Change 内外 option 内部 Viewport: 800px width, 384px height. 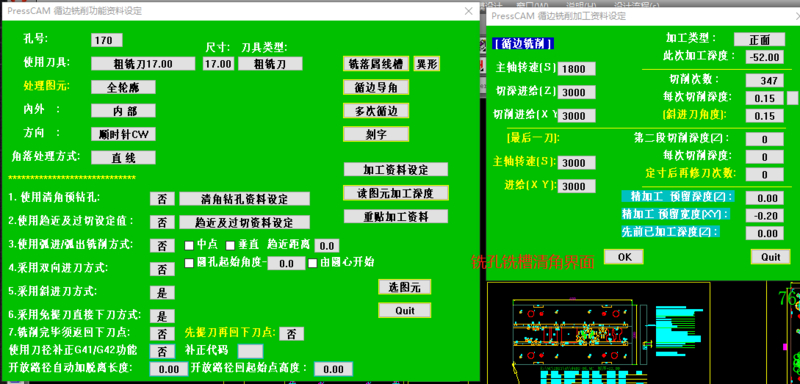(x=123, y=111)
